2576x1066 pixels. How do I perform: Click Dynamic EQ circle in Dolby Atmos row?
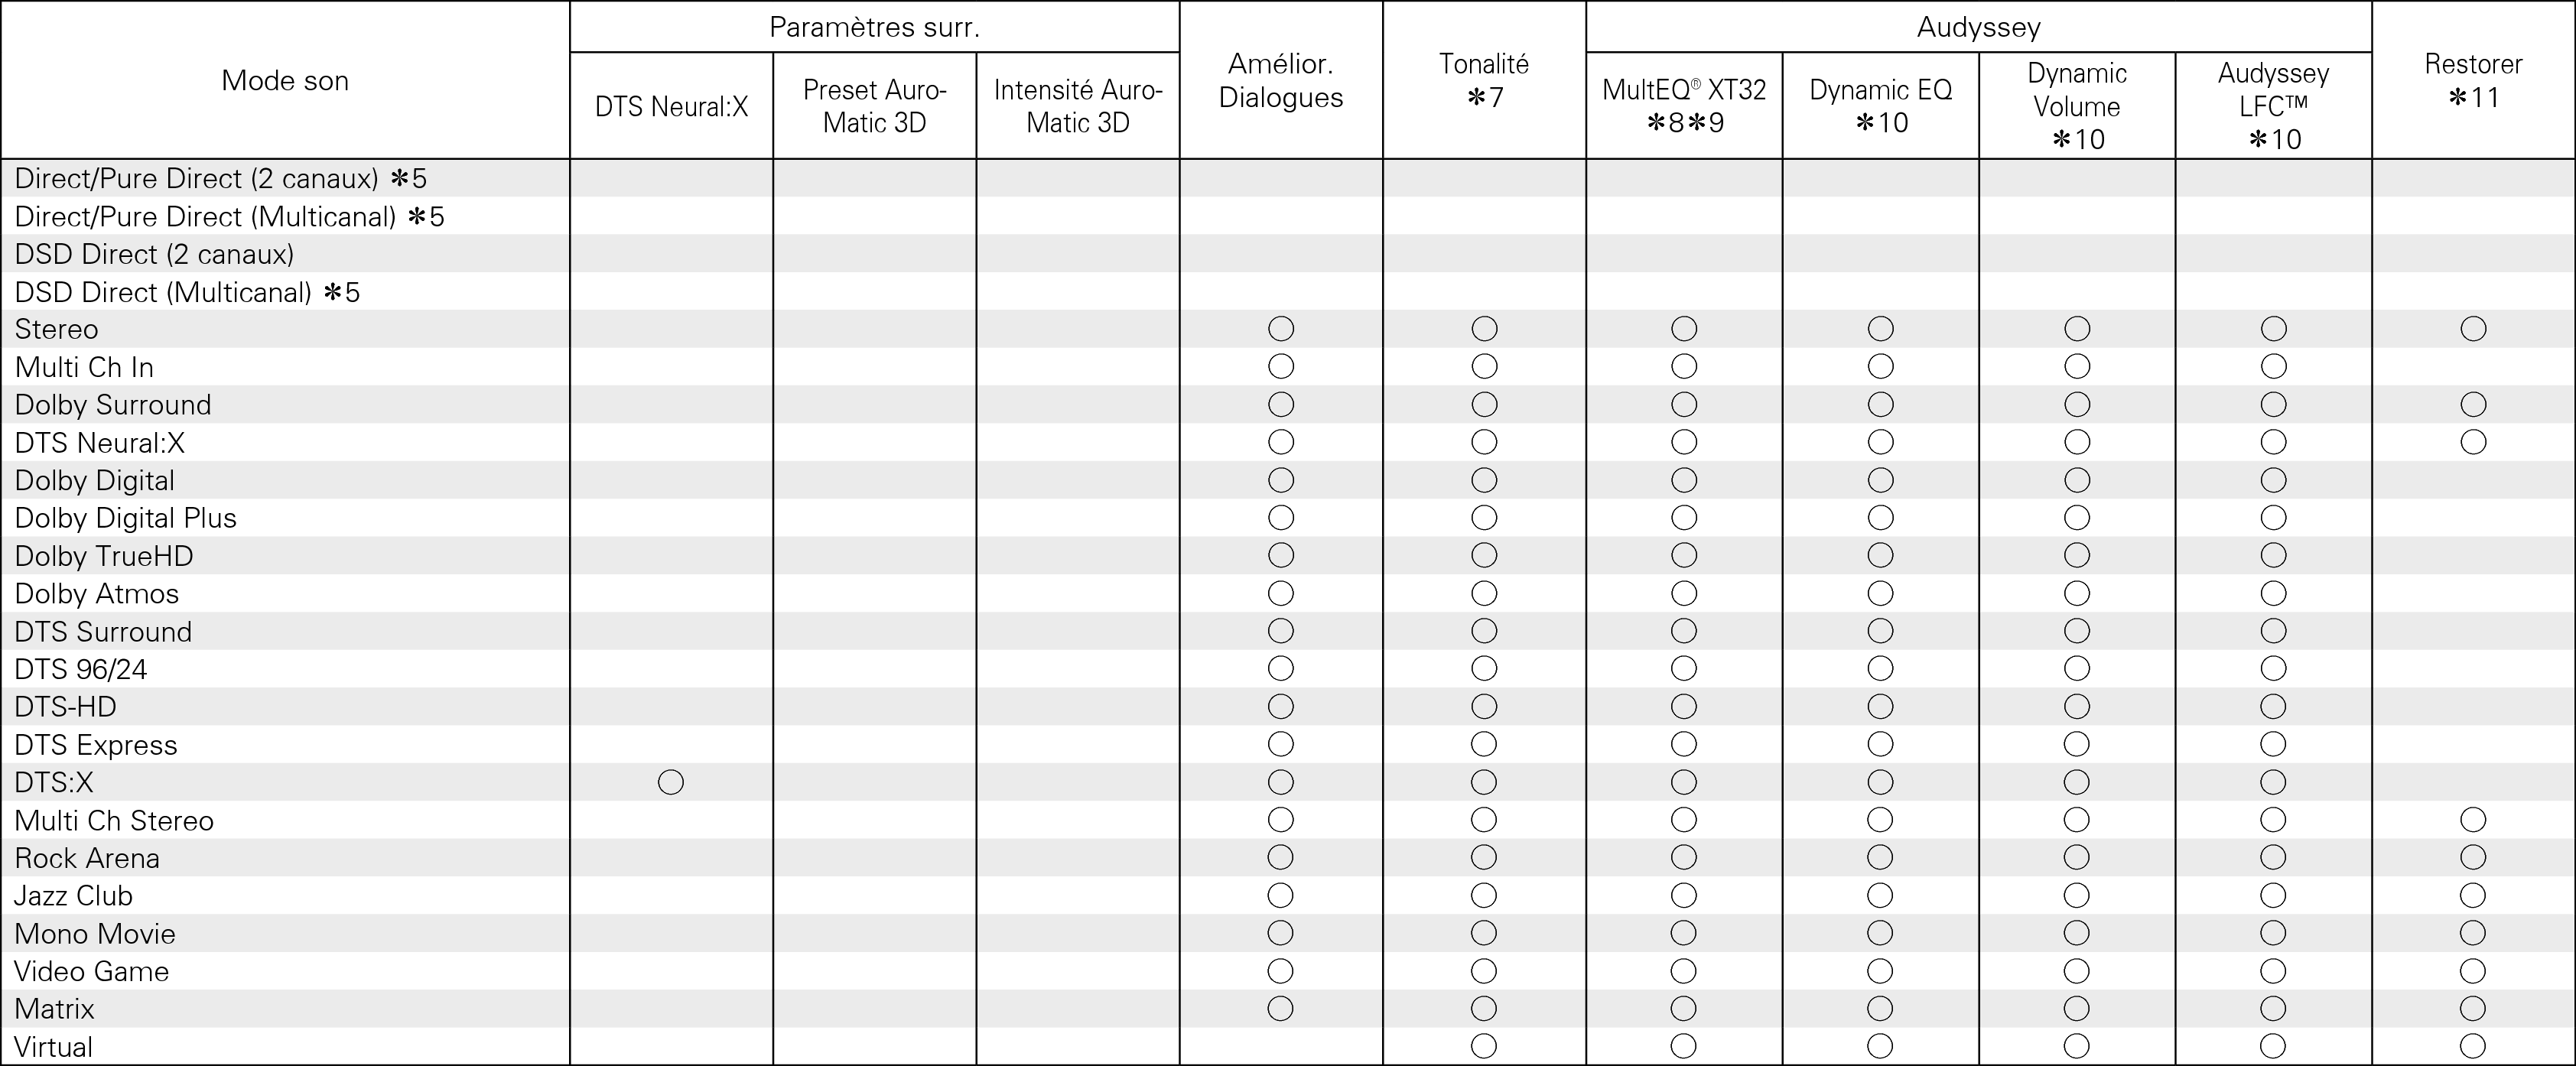(1880, 593)
